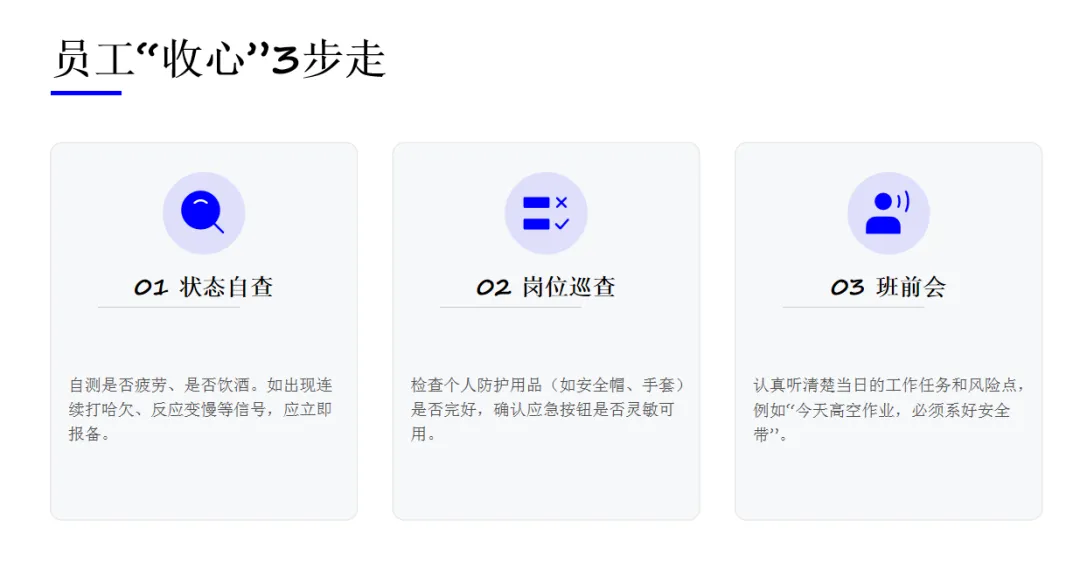Select the 03 班前会 heading
The image size is (1080, 576).
[x=888, y=287]
